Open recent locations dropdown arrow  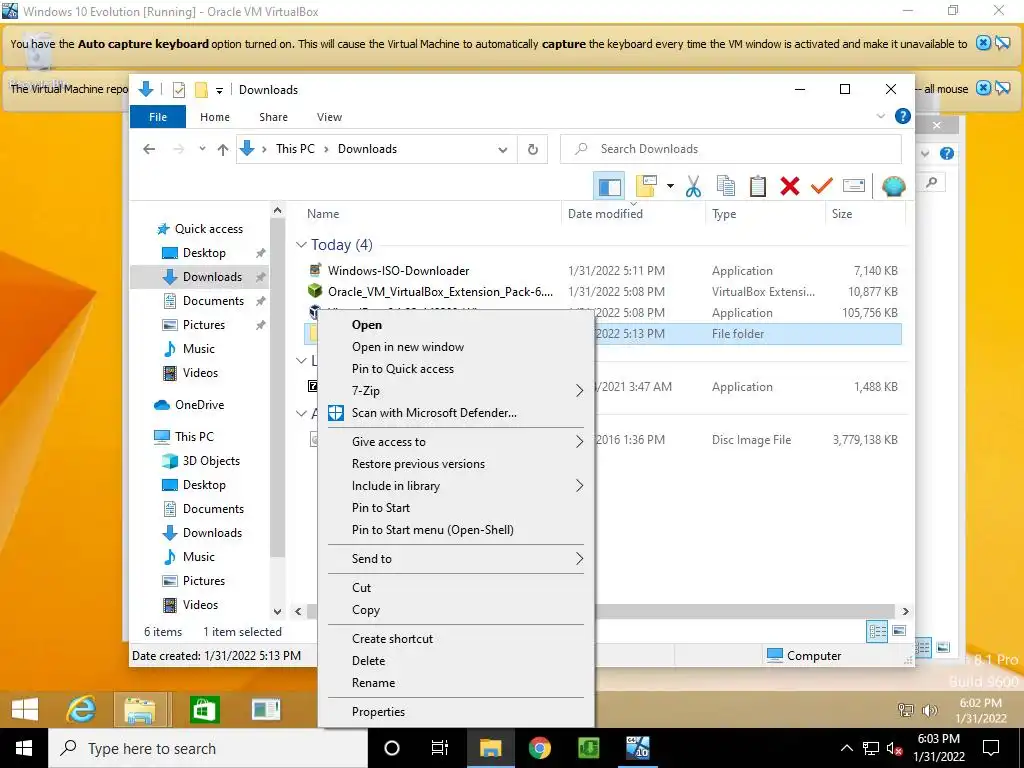point(202,149)
